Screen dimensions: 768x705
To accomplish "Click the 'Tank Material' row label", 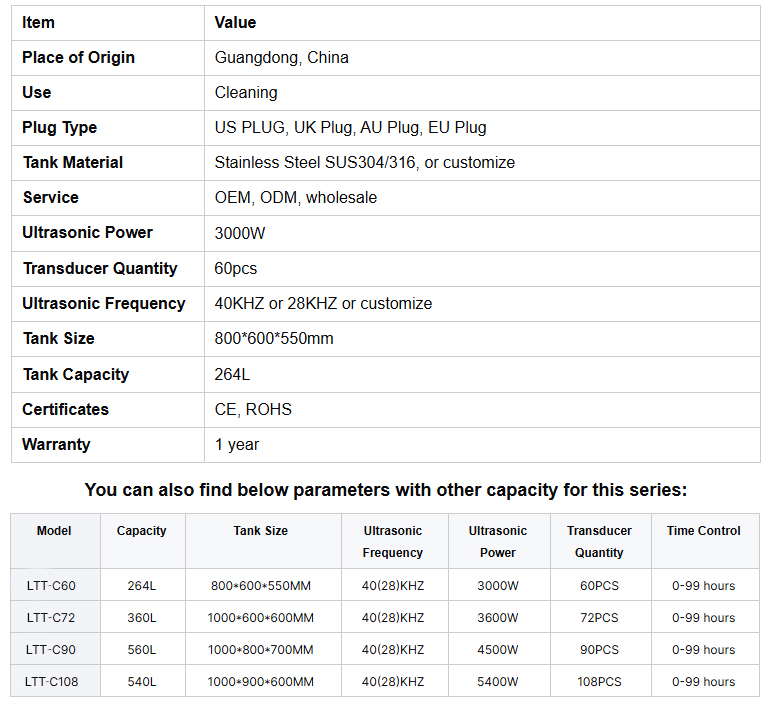I will tap(73, 162).
